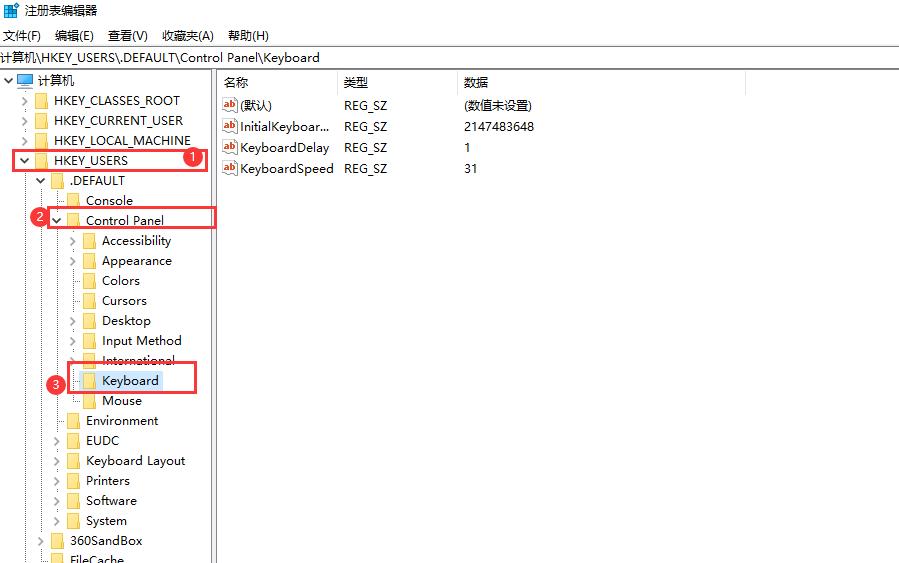
Task: Select the Desktop key
Action: tap(126, 321)
